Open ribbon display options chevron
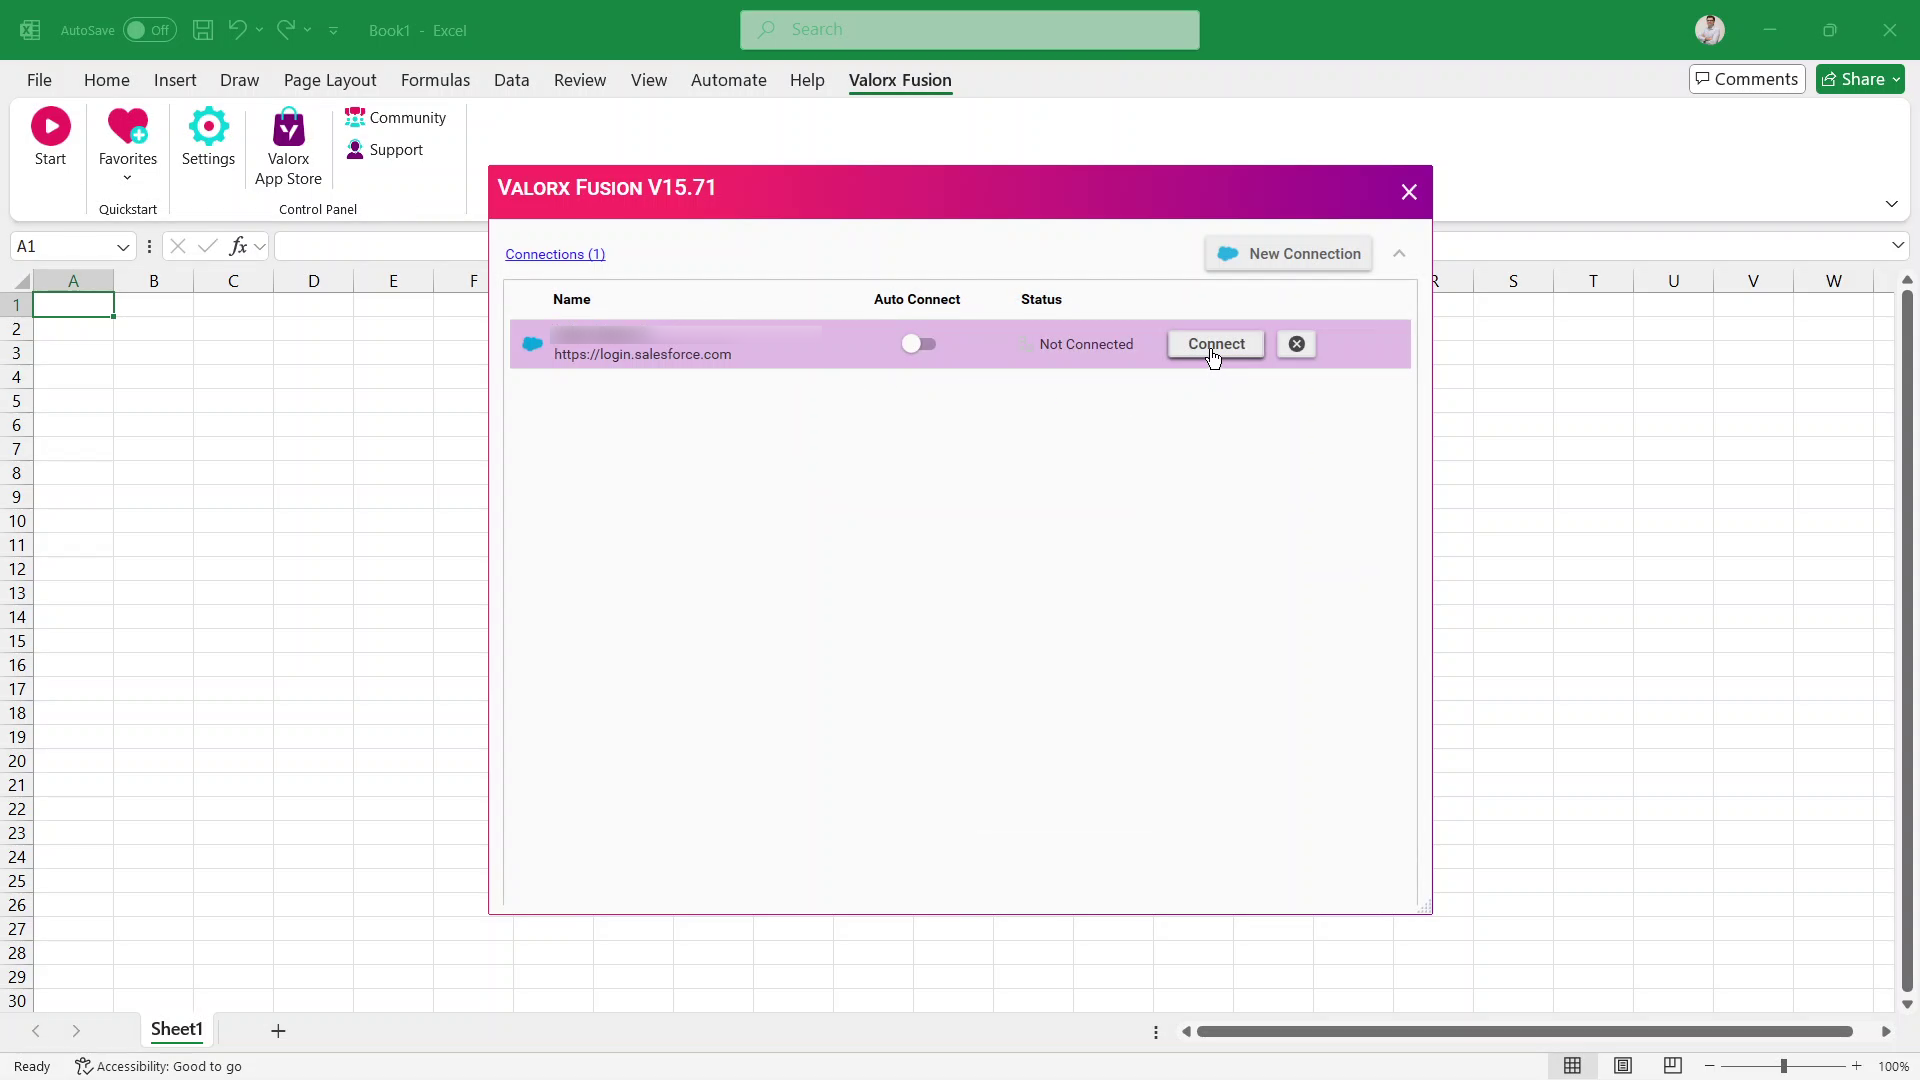The image size is (1920, 1080). [1892, 204]
